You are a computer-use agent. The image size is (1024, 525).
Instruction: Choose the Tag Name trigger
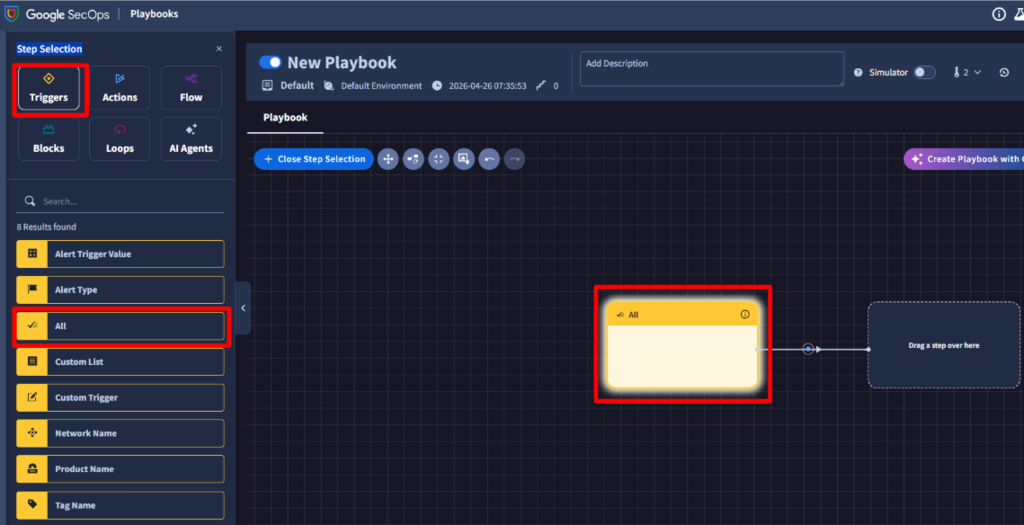[x=120, y=505]
